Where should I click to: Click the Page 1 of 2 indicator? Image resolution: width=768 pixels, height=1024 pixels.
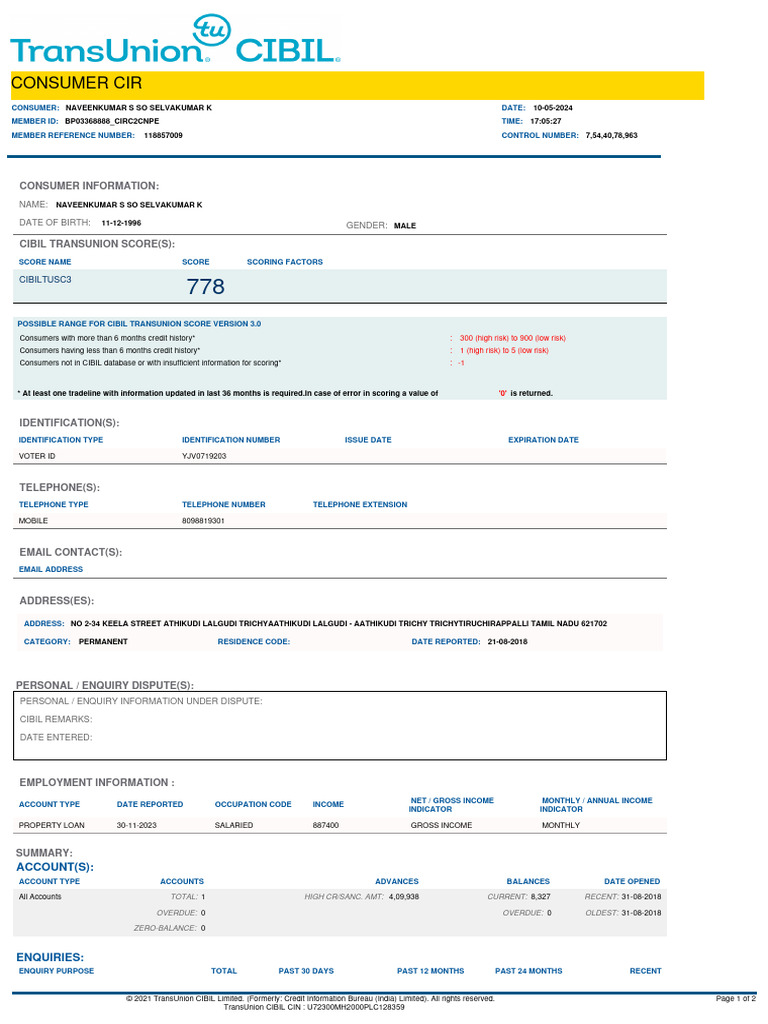(x=736, y=999)
